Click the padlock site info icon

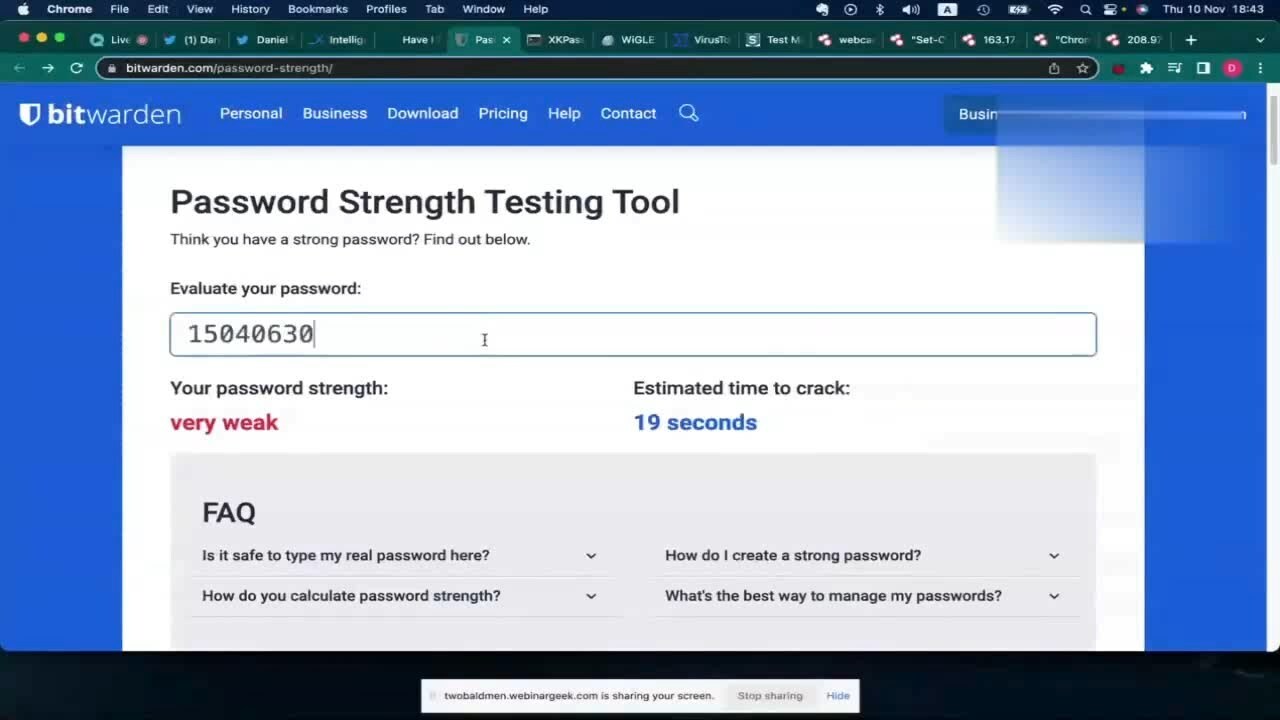click(112, 68)
